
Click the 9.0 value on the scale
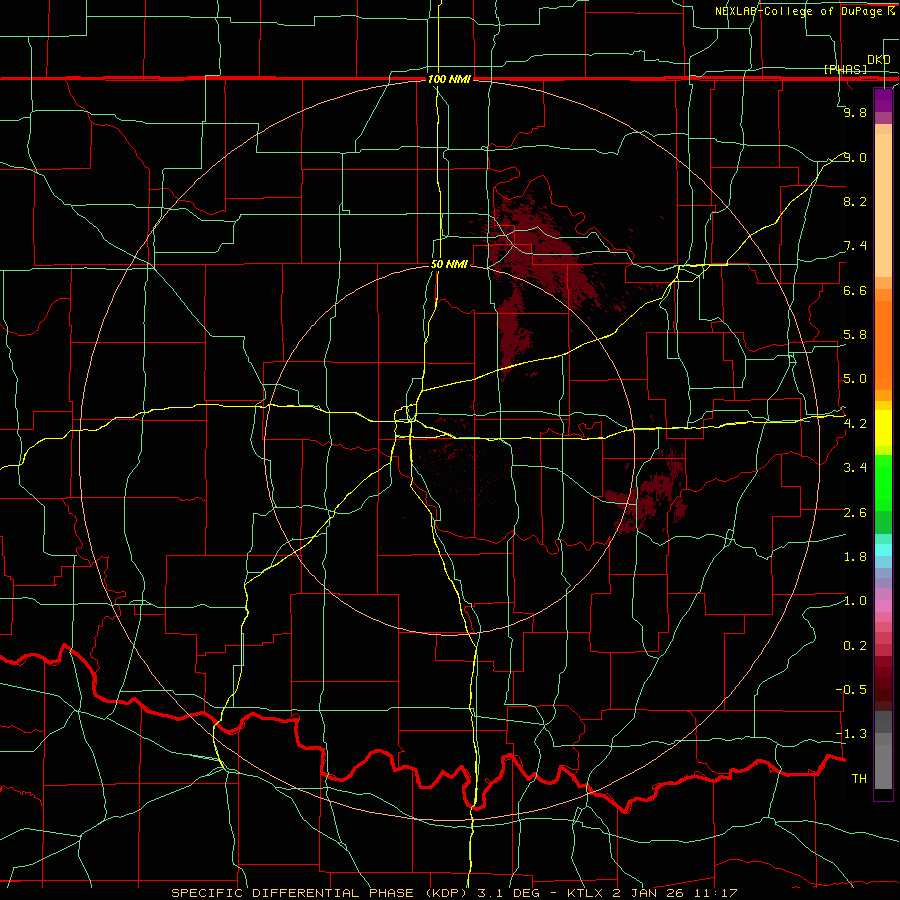[855, 157]
